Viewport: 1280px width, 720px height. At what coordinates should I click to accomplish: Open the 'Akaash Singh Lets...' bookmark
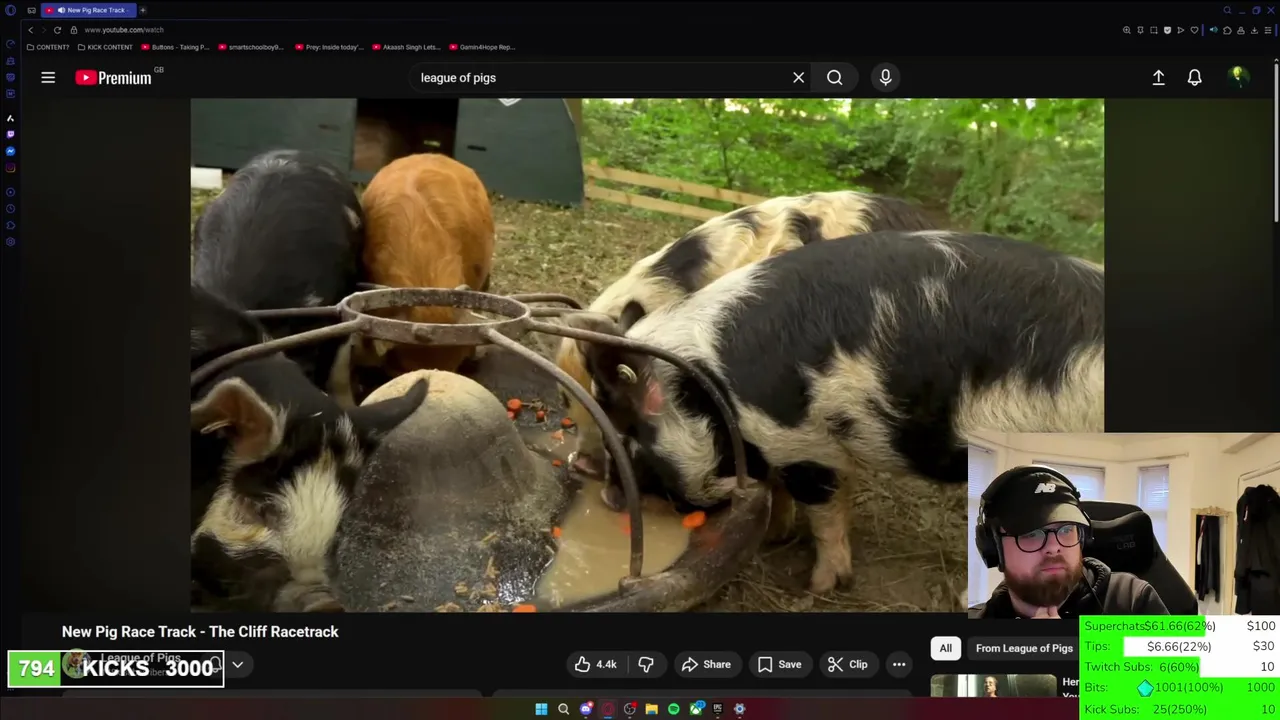coord(406,47)
